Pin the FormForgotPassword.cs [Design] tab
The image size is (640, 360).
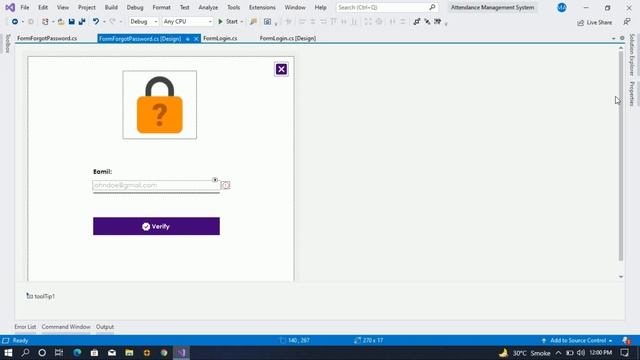pos(188,39)
